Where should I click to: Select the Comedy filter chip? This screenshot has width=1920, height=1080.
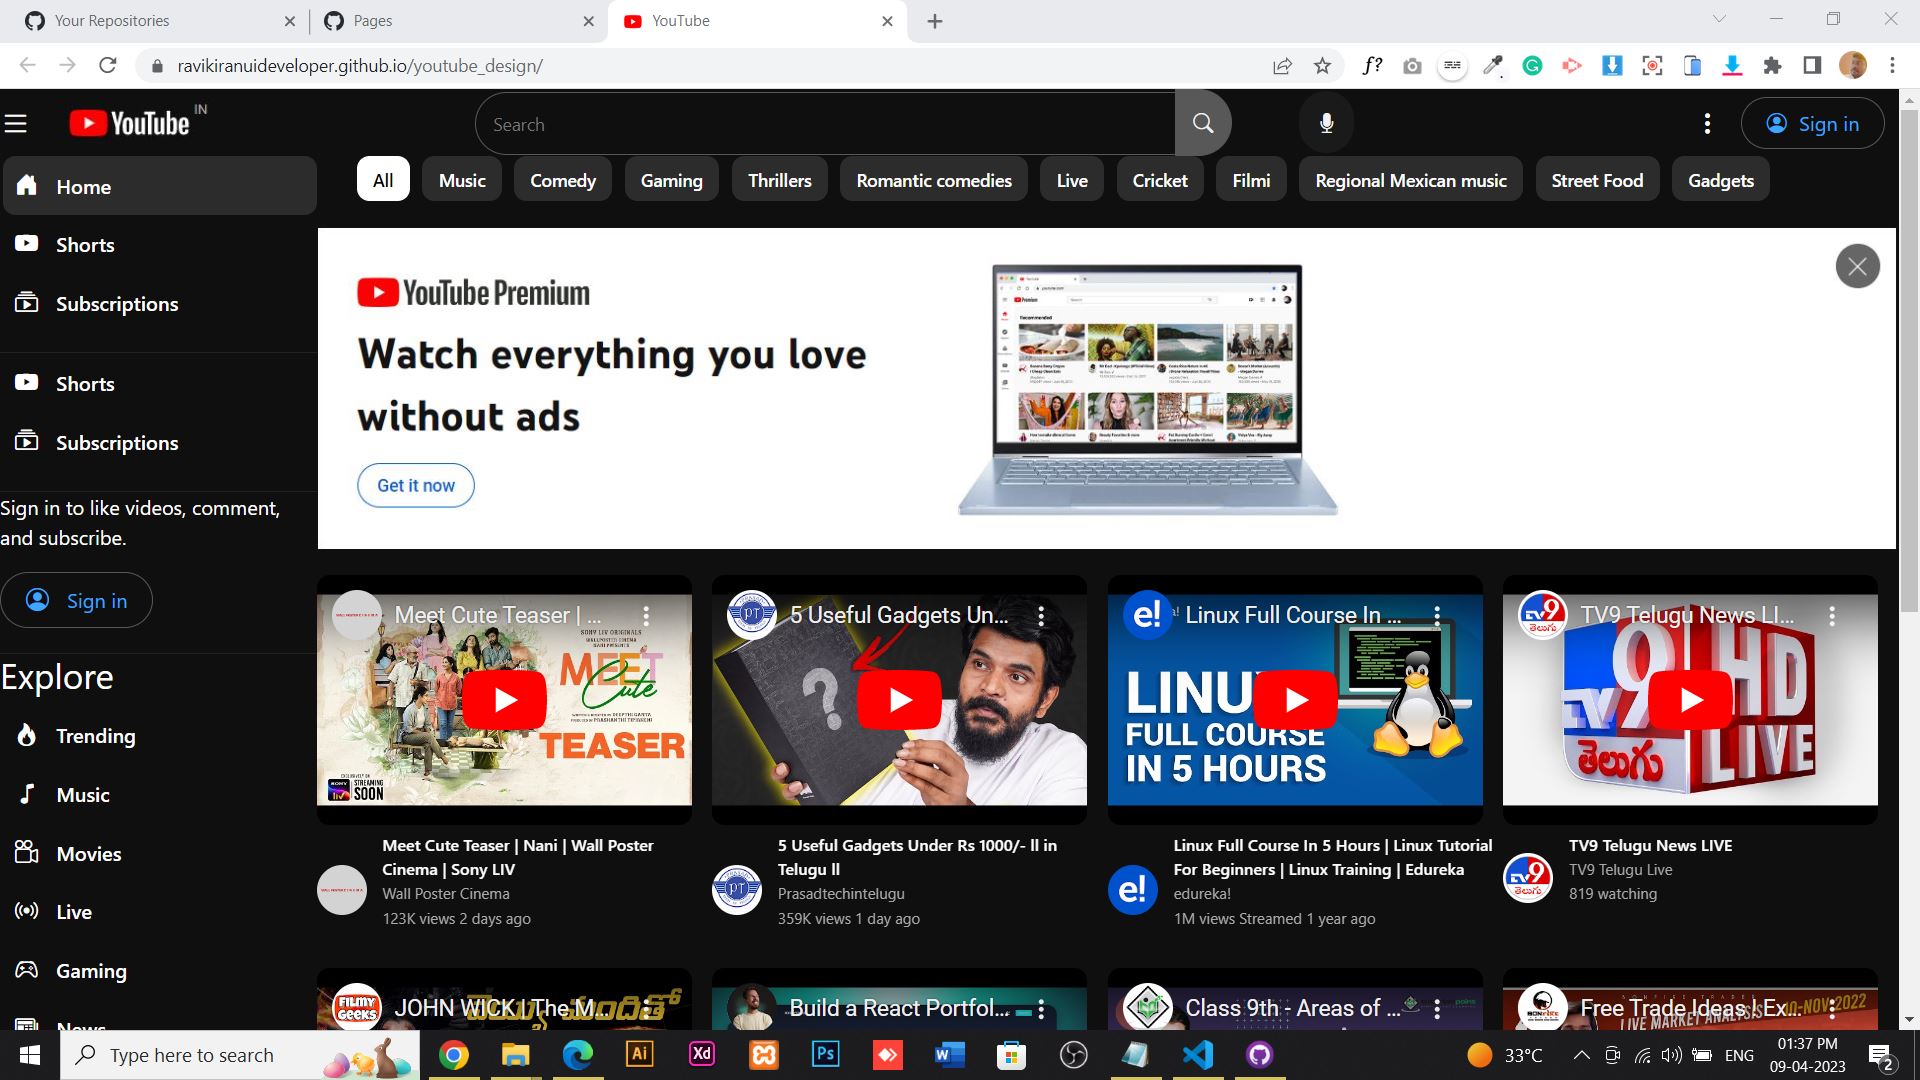pyautogui.click(x=563, y=180)
